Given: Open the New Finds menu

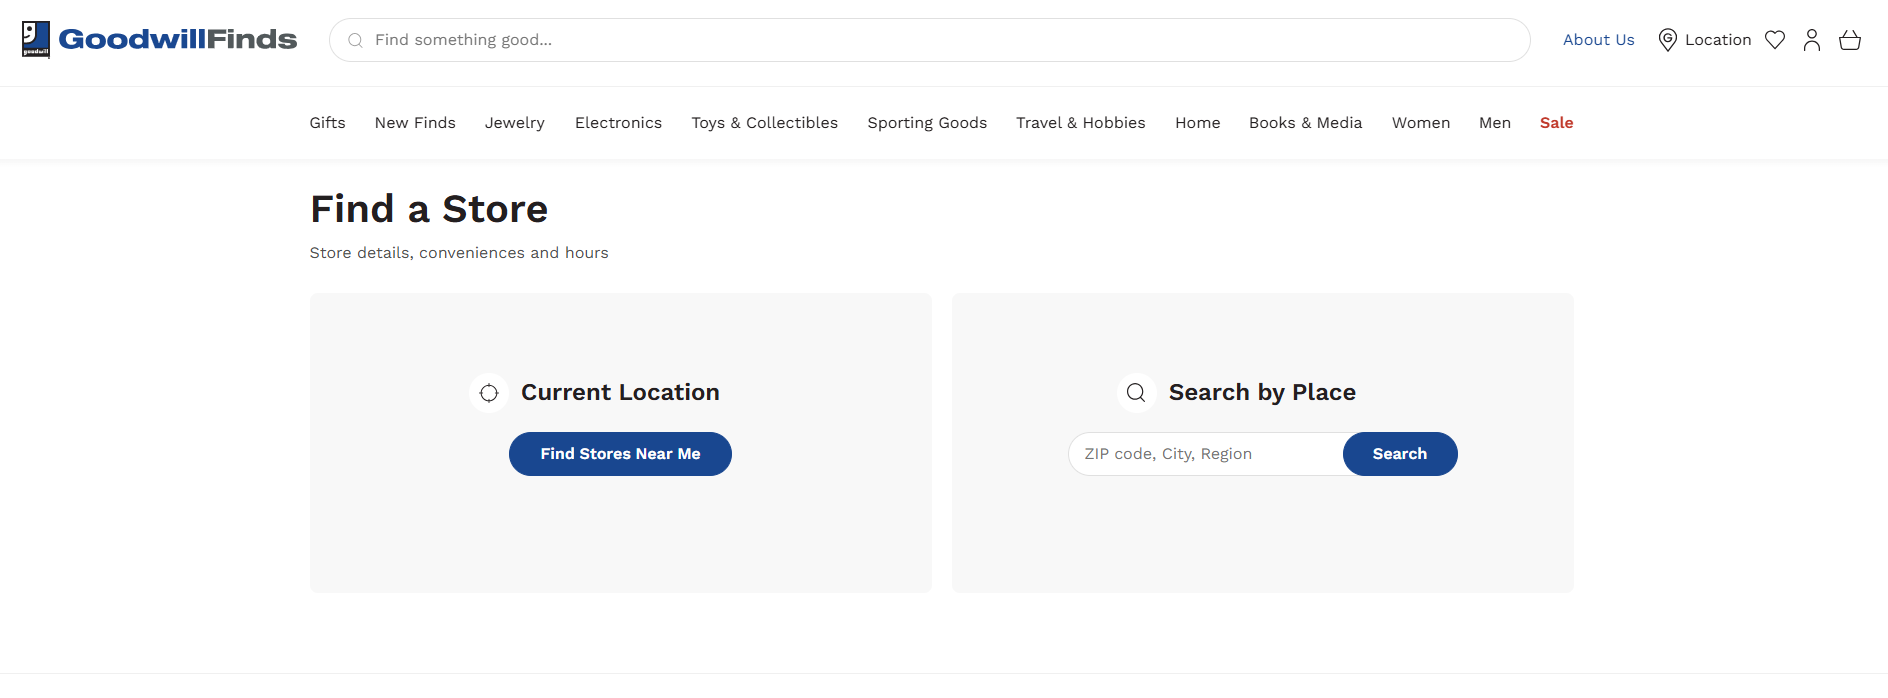Looking at the screenshot, I should point(415,123).
